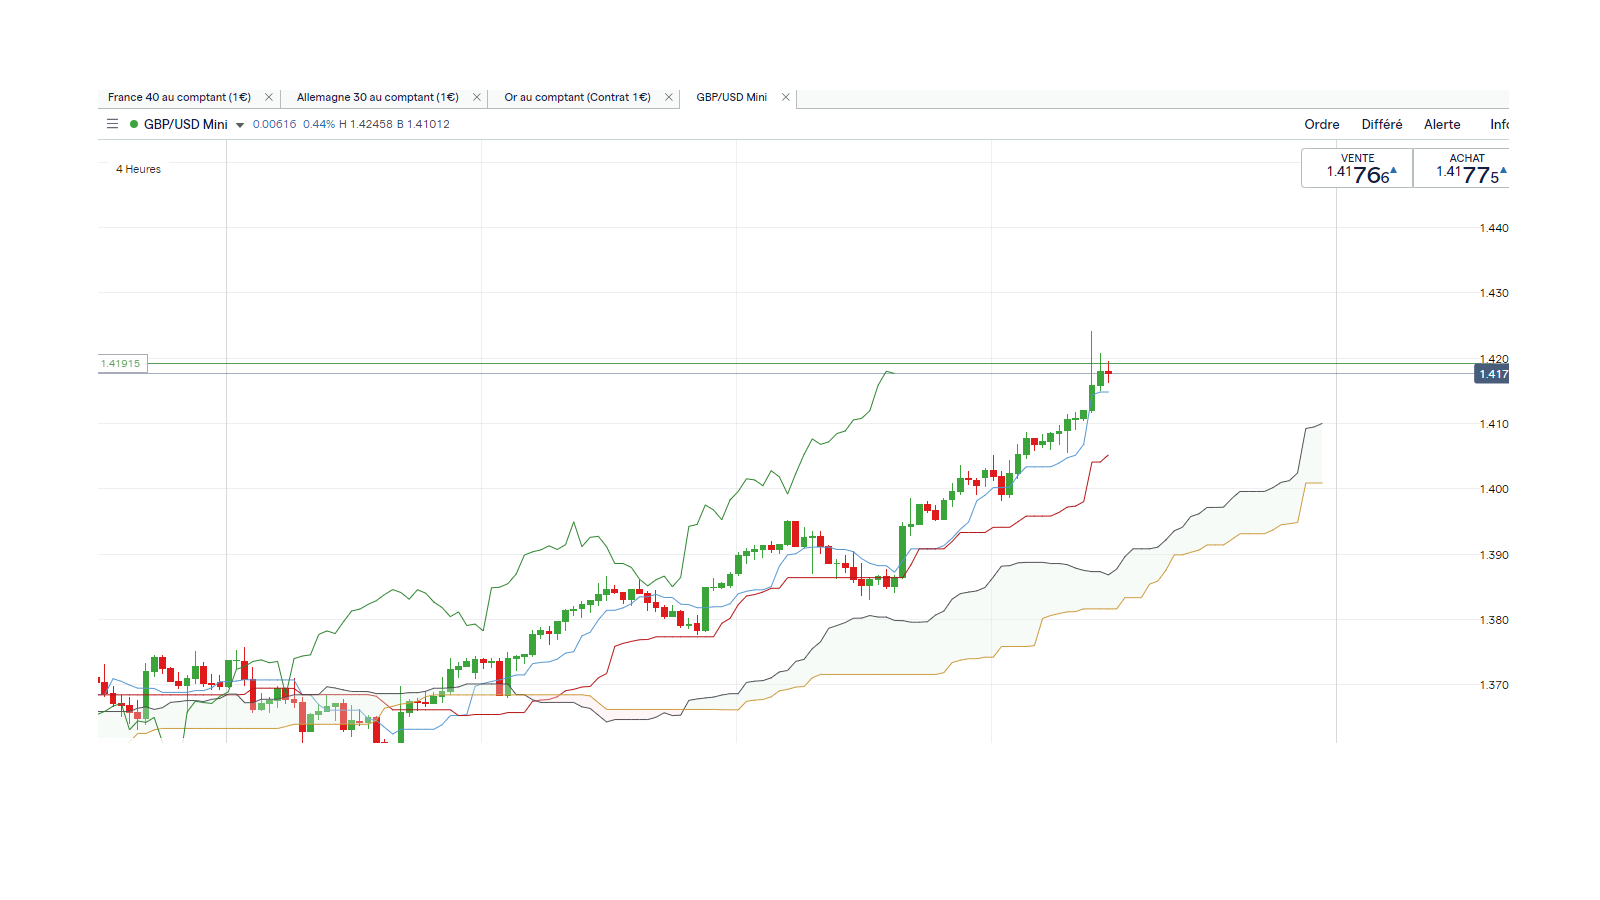
Task: Open the hamburger menu beside GBP/USD Mini
Action: tap(112, 124)
